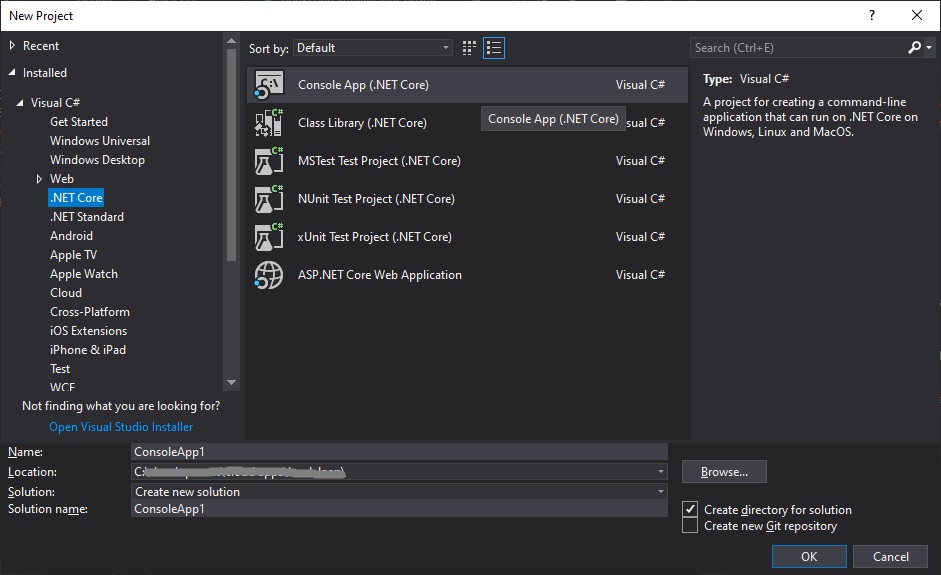Click the Cancel button

click(891, 556)
